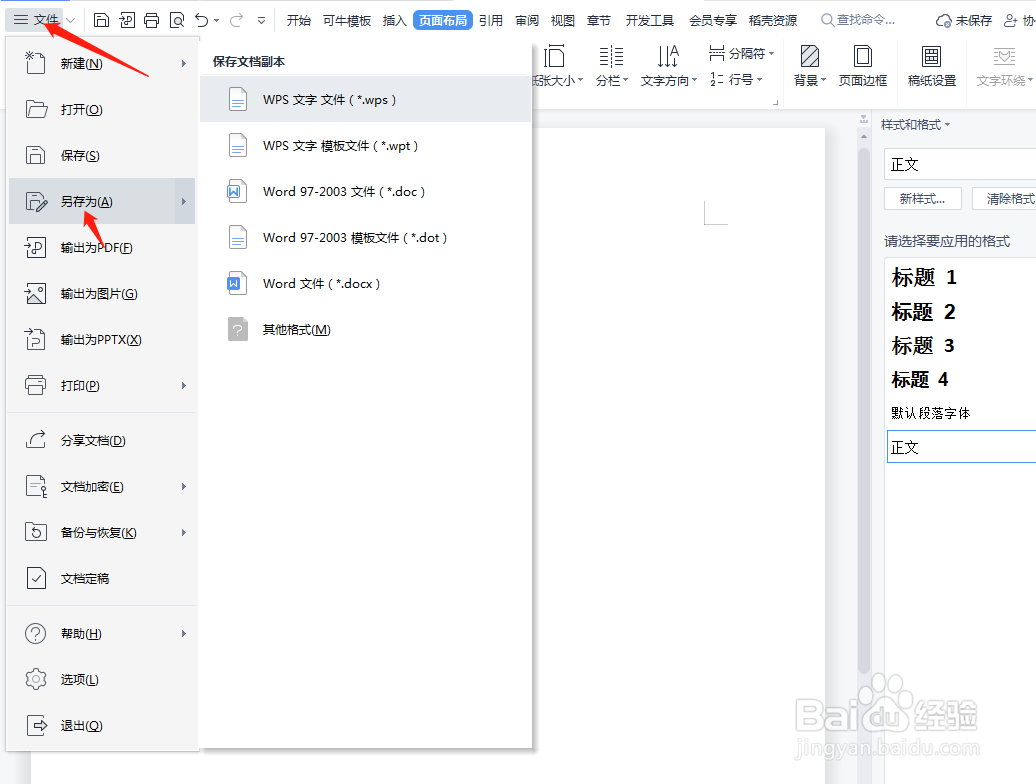
Task: Save as Word 97-2003 文件 (*.doc)
Action: 365,192
